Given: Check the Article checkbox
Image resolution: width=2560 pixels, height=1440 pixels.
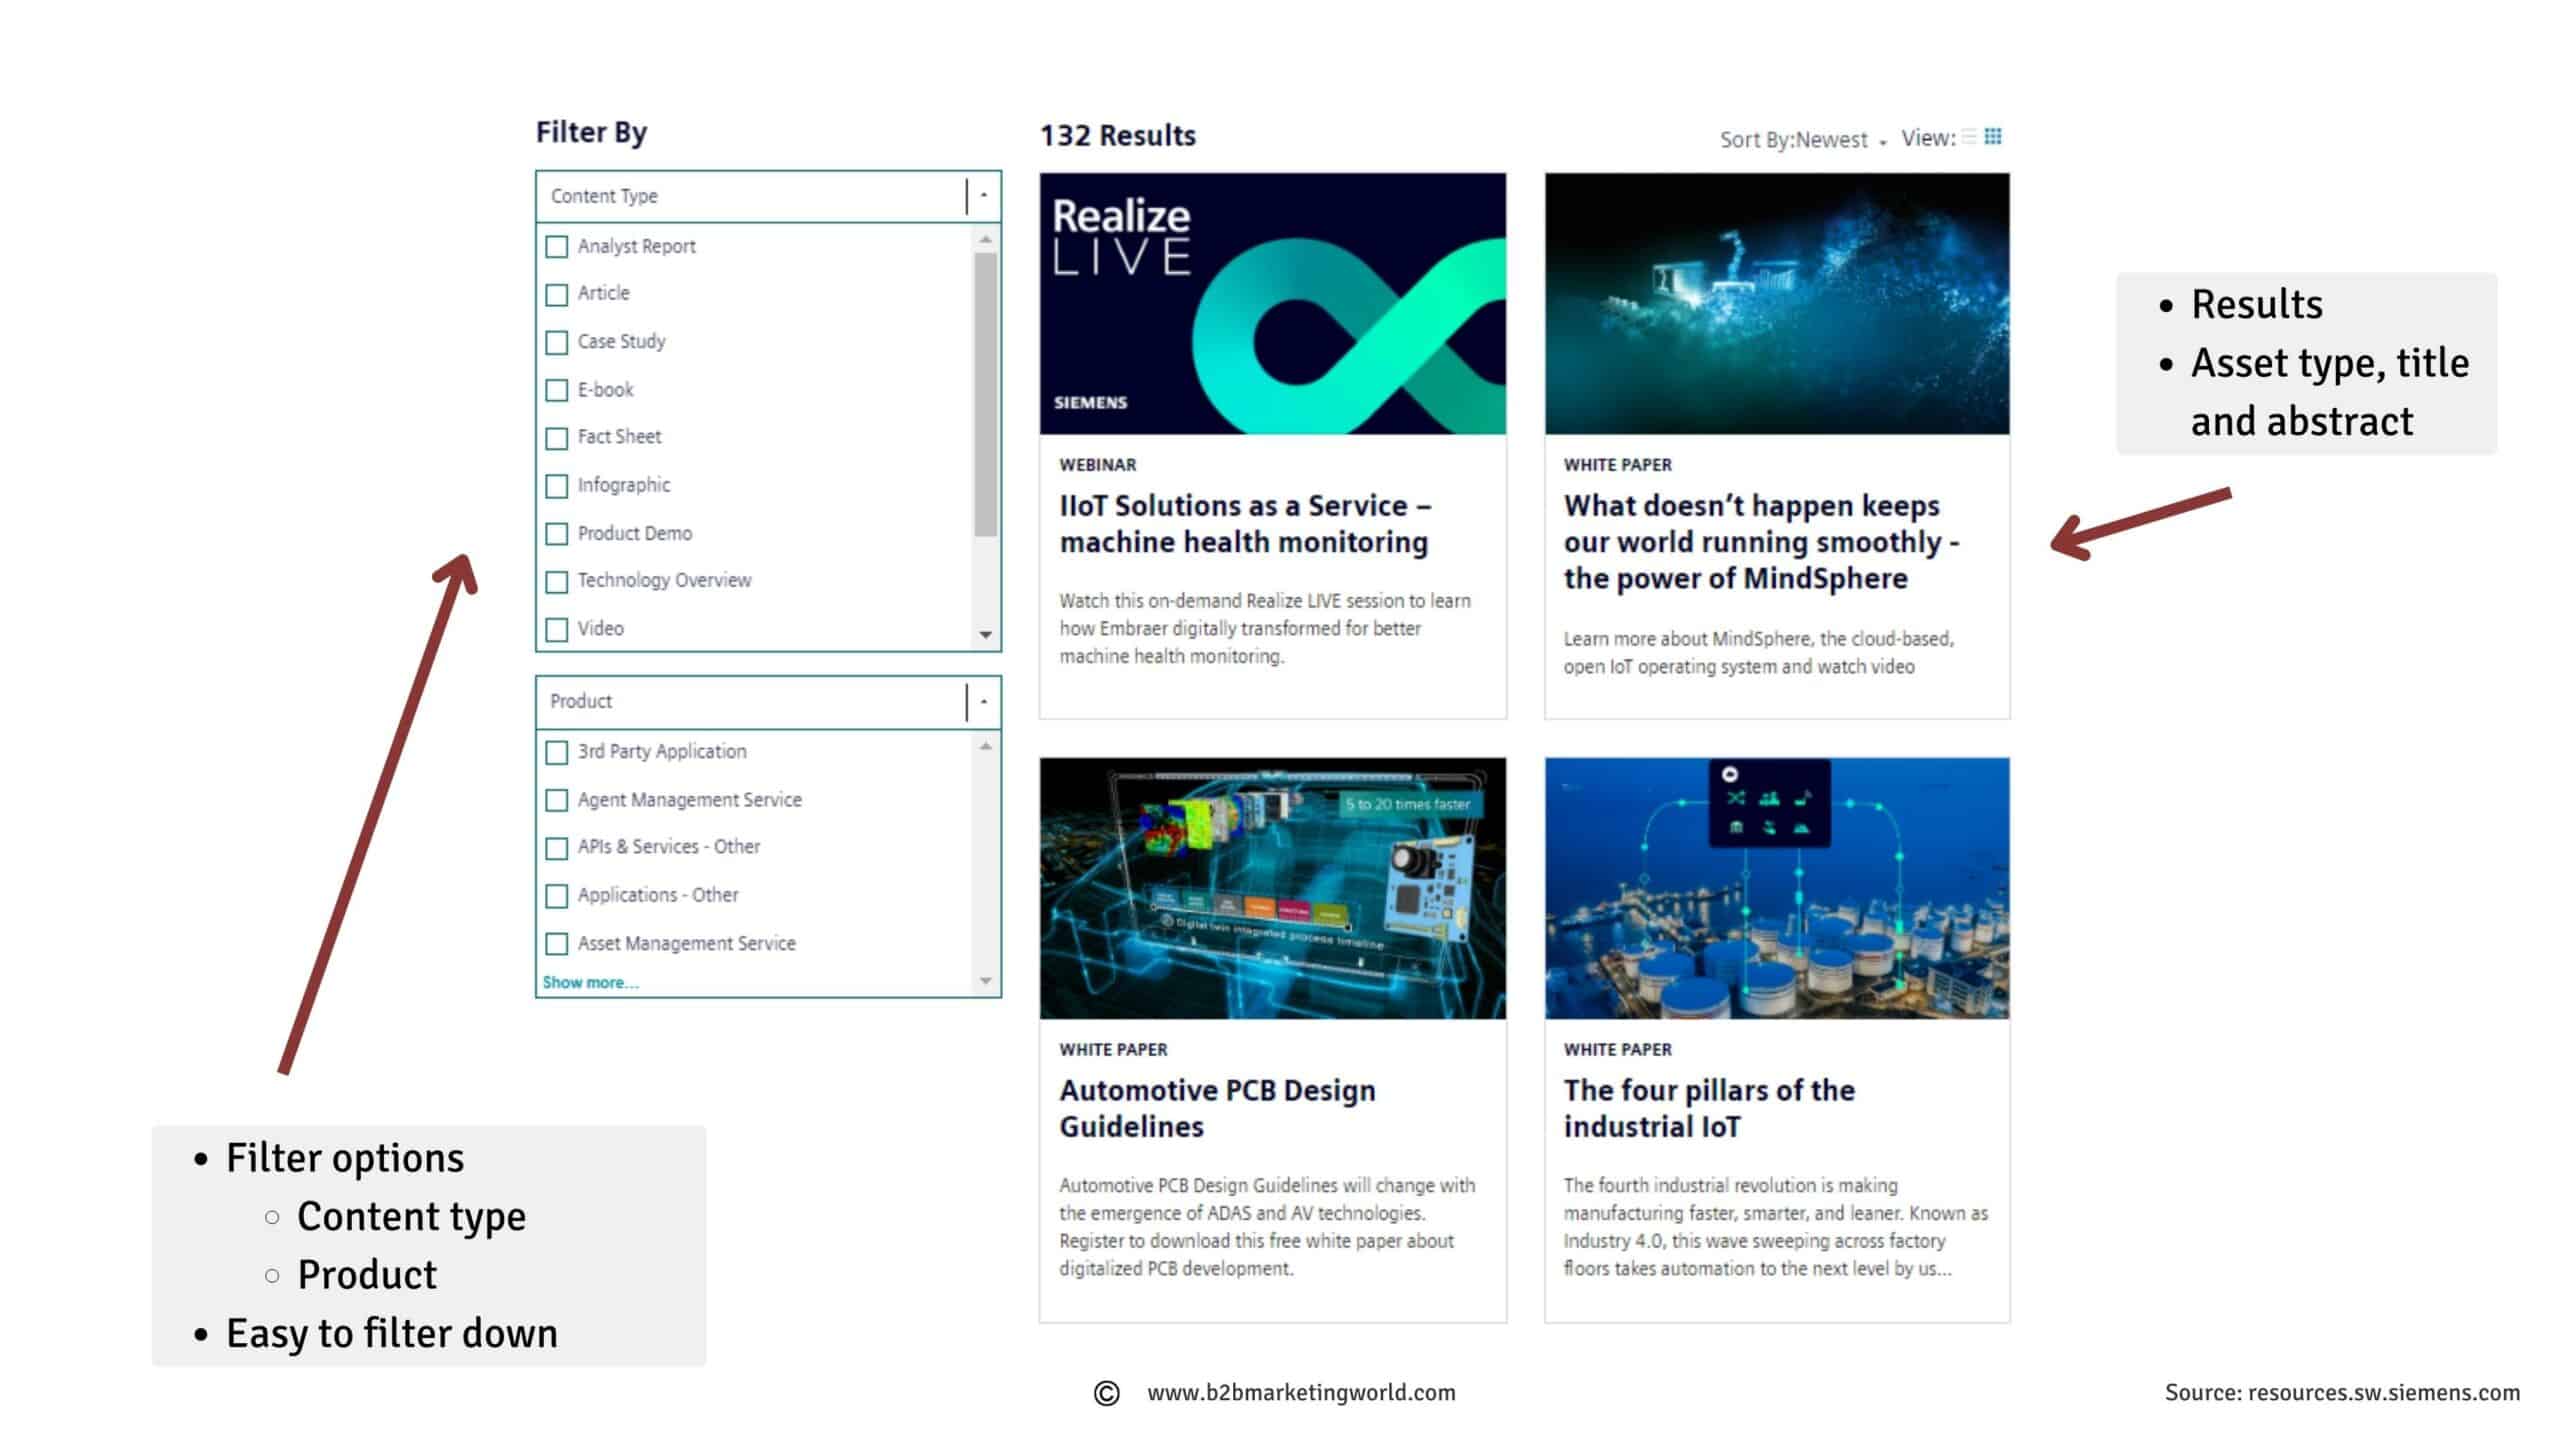Looking at the screenshot, I should [x=557, y=294].
